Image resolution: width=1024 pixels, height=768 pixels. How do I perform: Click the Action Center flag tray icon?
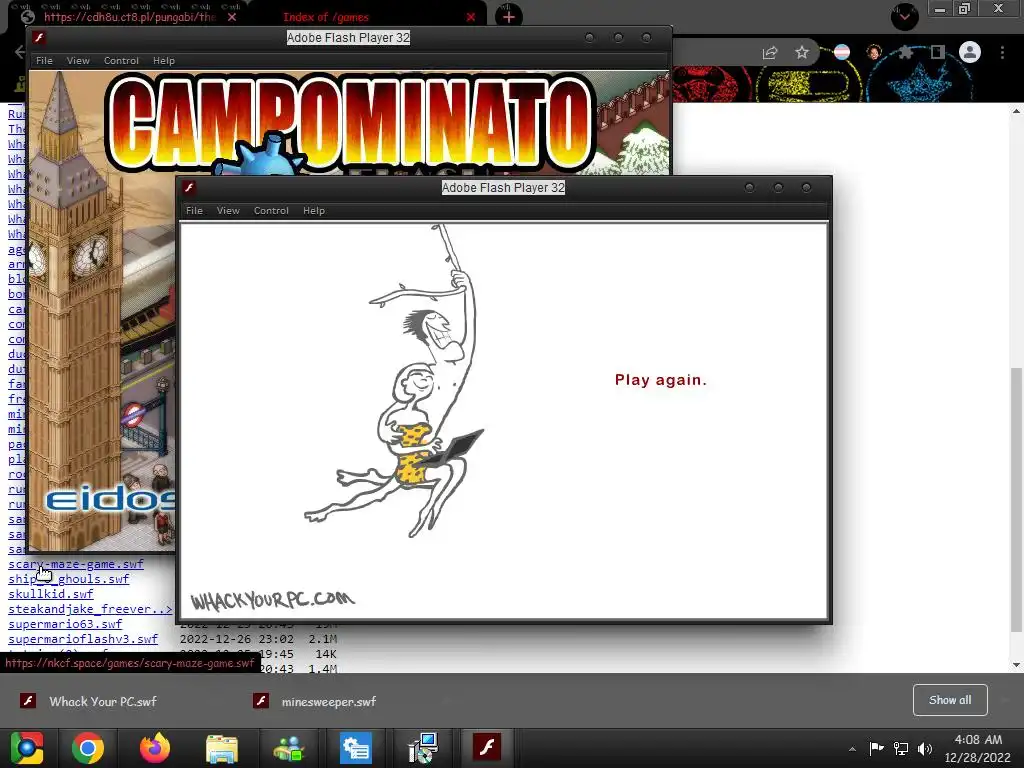click(876, 748)
